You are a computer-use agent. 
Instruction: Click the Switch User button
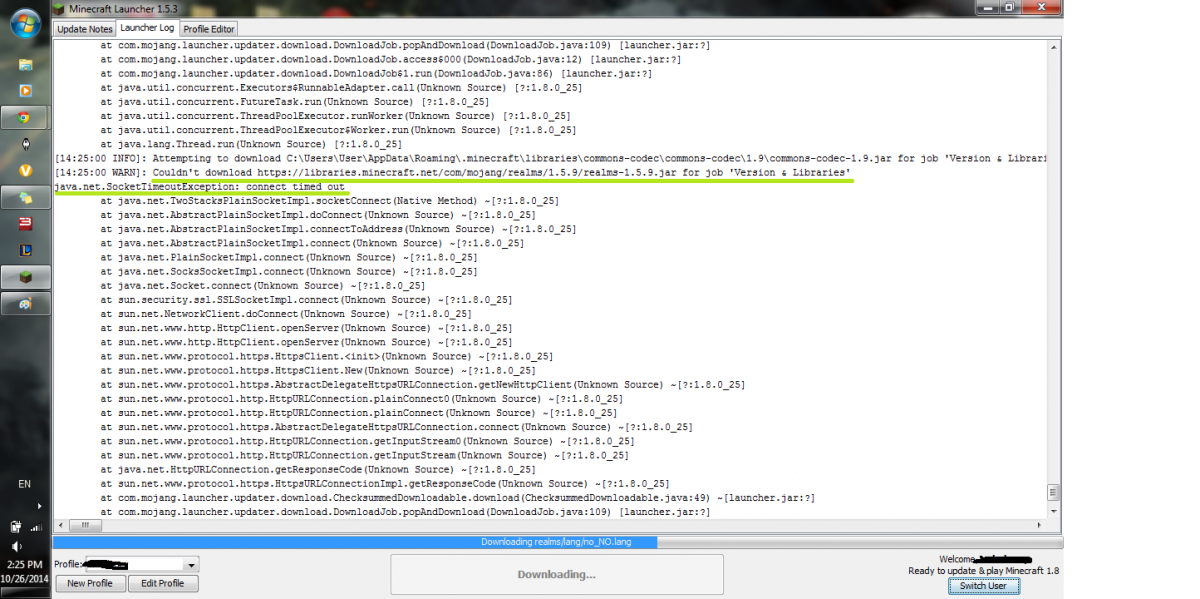[983, 586]
